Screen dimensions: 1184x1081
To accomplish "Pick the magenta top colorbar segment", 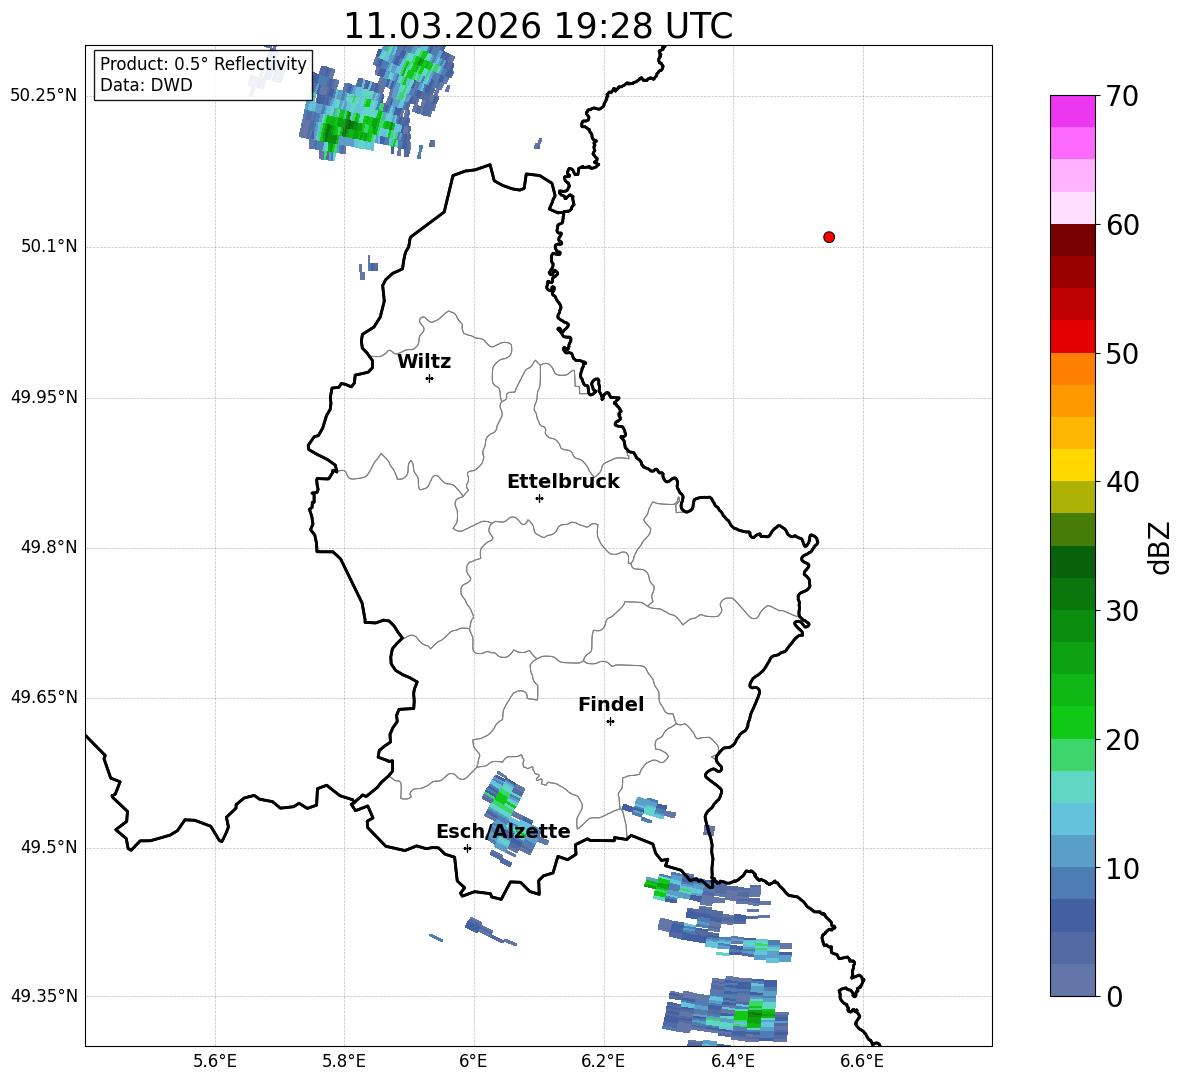I will coord(1072,111).
